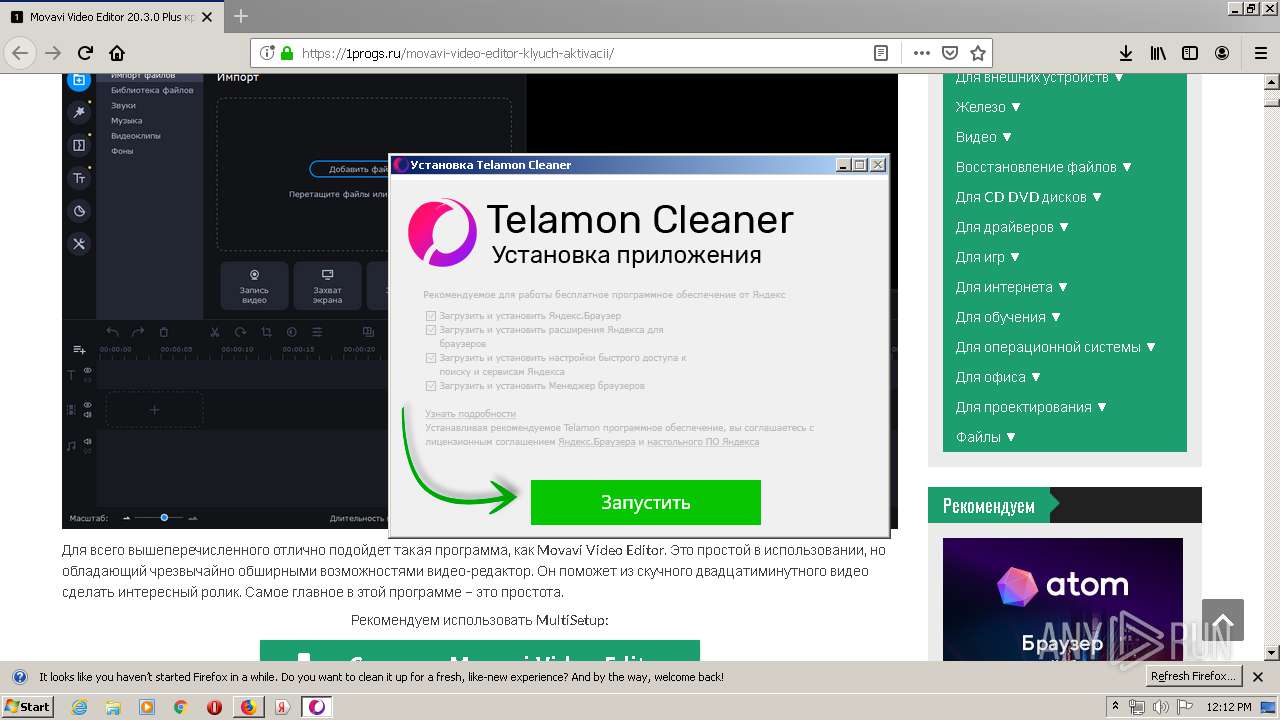Expand Для игр category
This screenshot has width=1280, height=720.
tap(988, 257)
